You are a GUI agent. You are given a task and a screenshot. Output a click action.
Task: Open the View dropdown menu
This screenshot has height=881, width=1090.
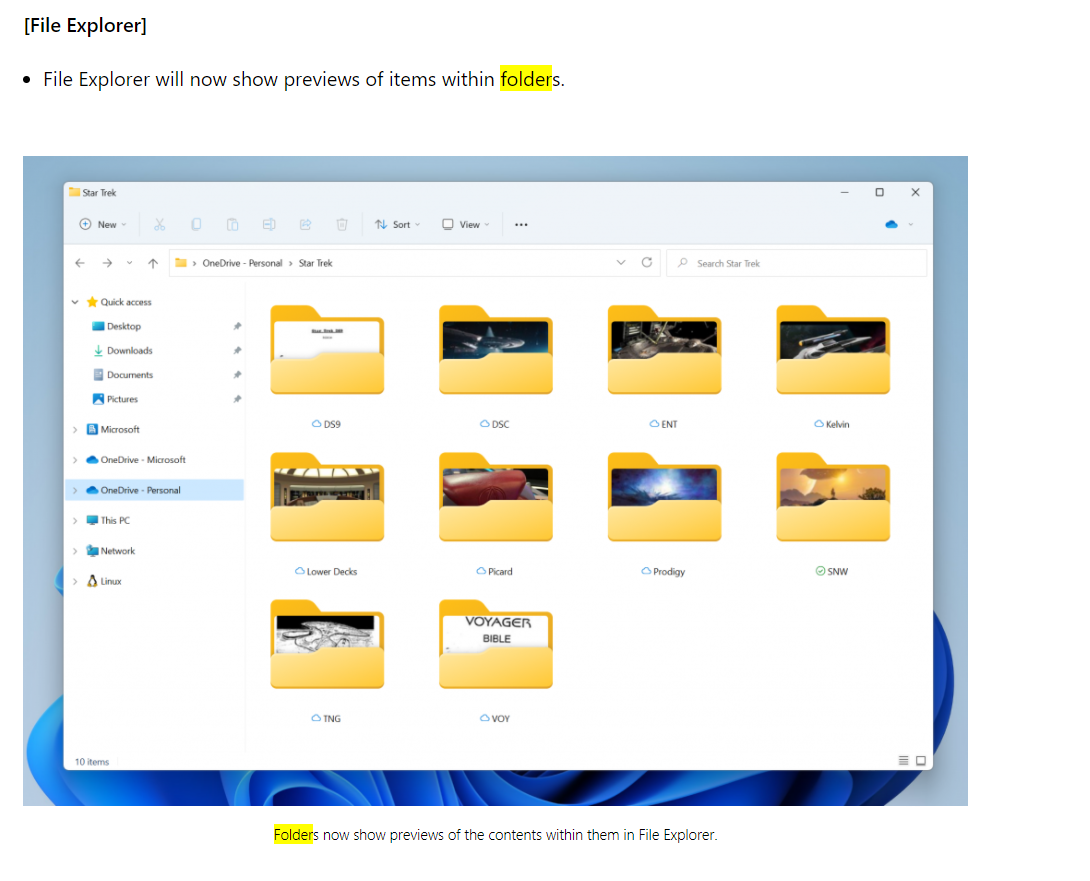(x=466, y=225)
